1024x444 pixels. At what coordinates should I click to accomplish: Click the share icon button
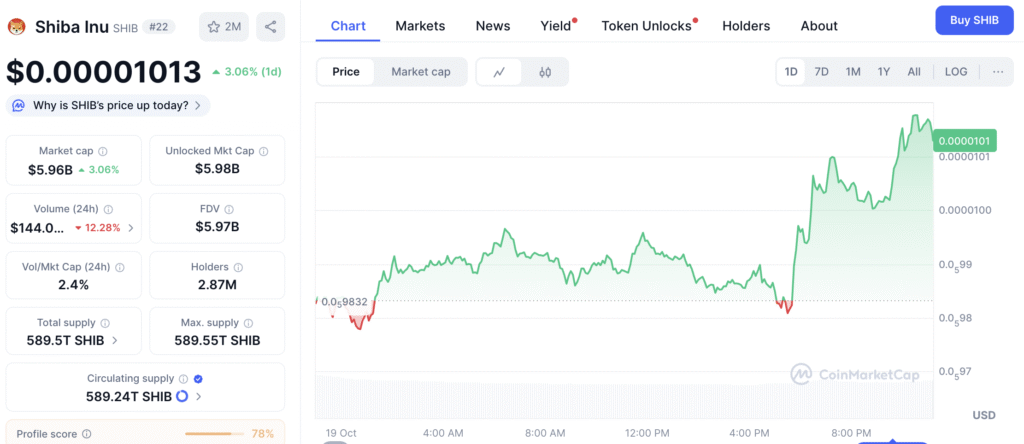pyautogui.click(x=270, y=27)
